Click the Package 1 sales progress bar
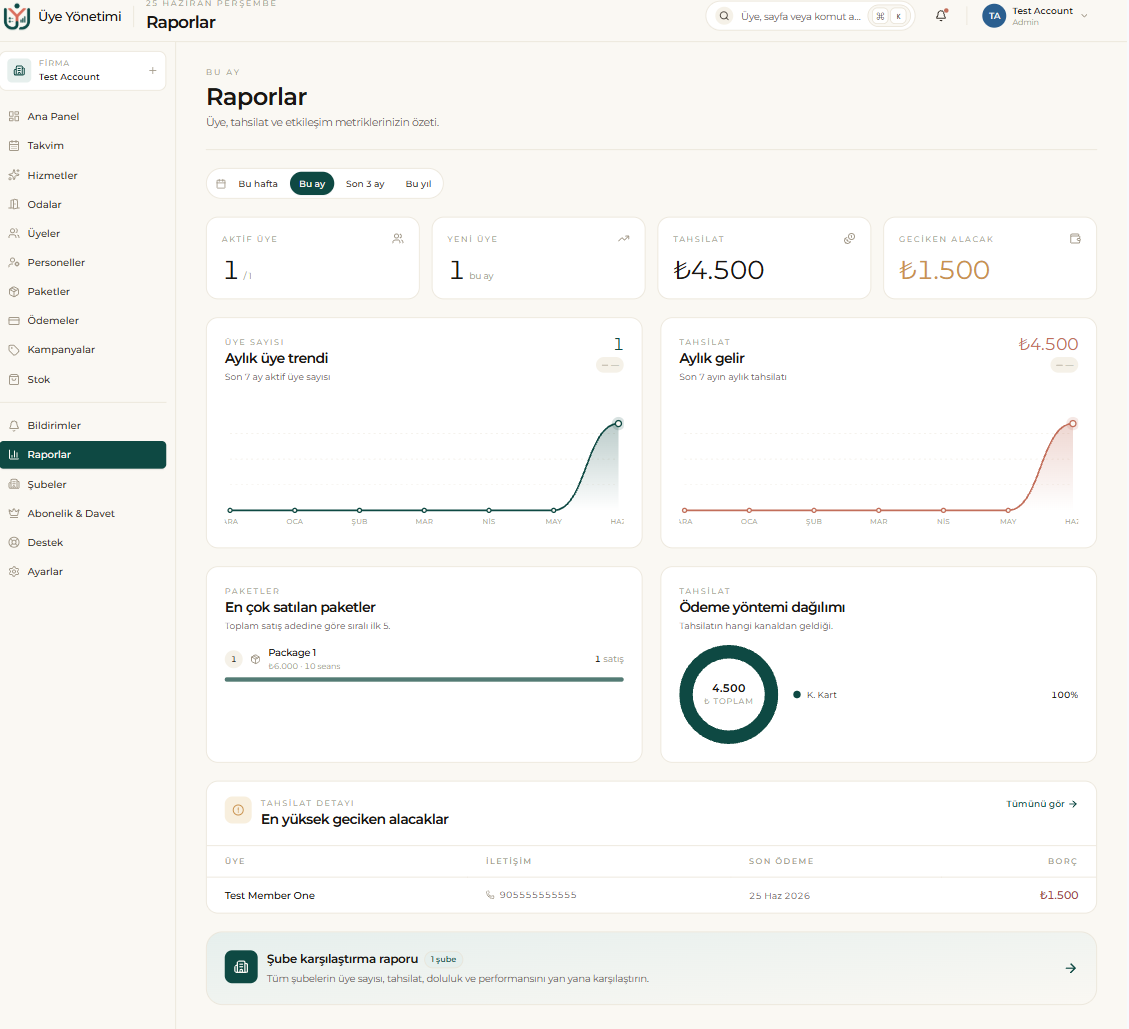 click(x=424, y=679)
